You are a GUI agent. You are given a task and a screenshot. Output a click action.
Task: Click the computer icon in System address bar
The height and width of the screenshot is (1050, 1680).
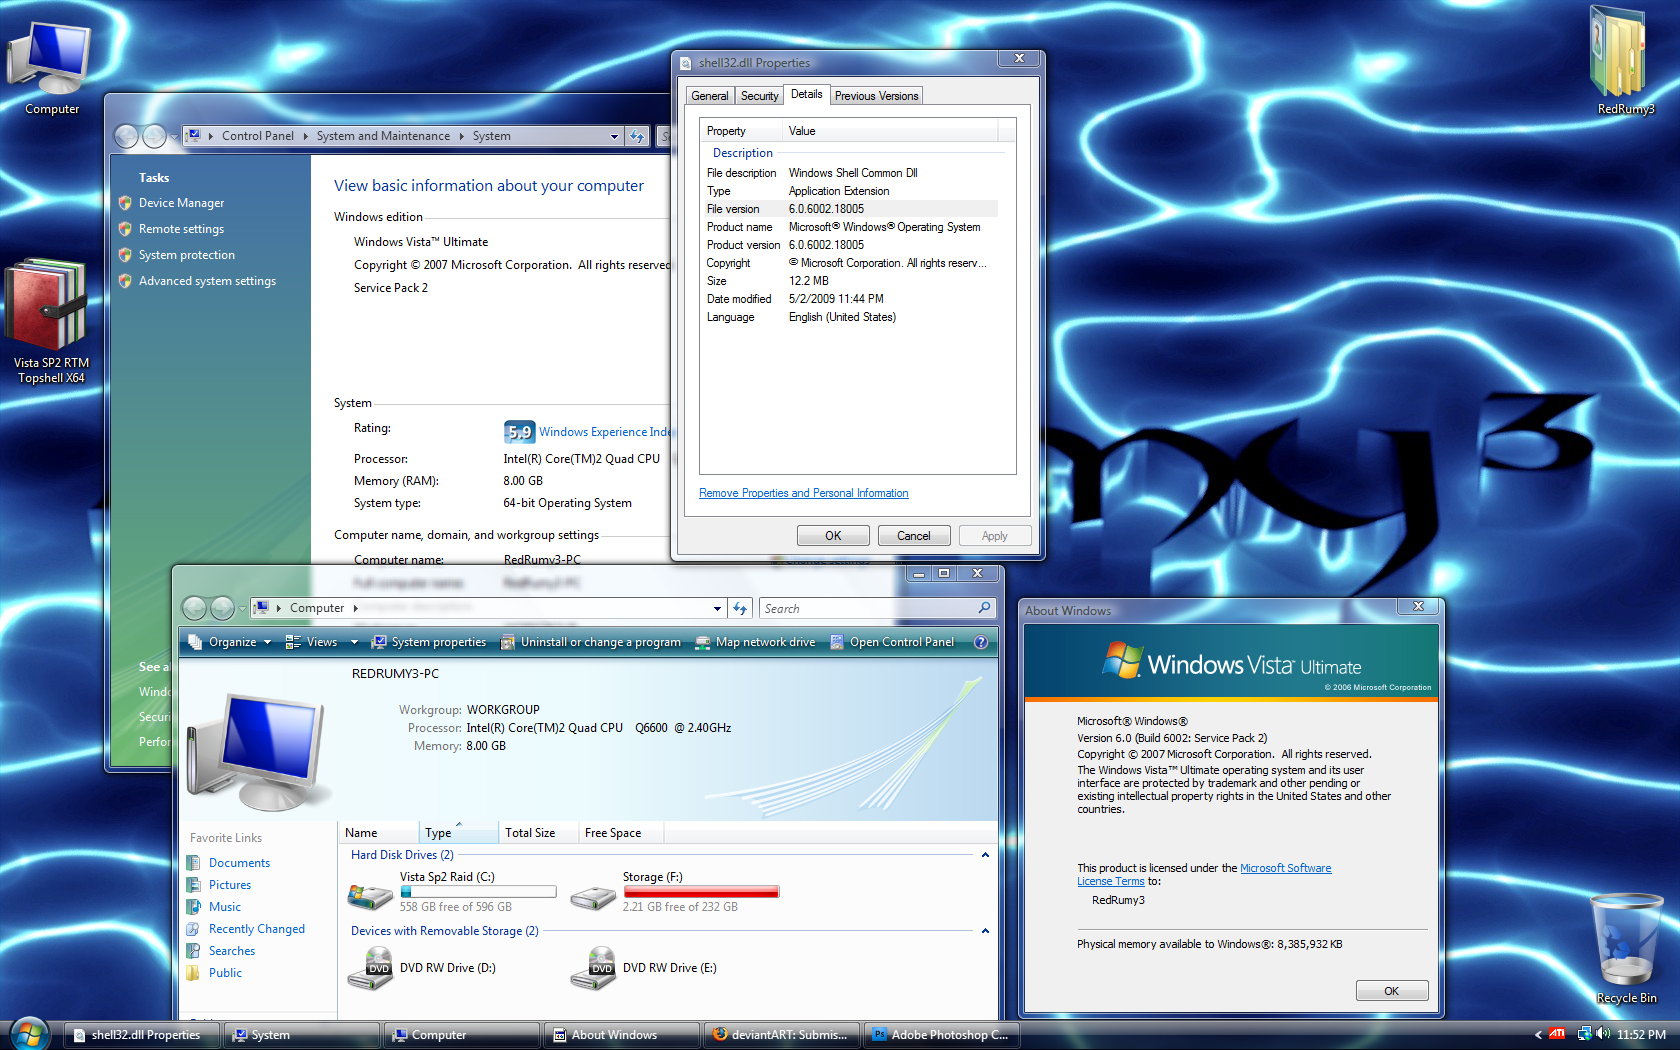194,135
